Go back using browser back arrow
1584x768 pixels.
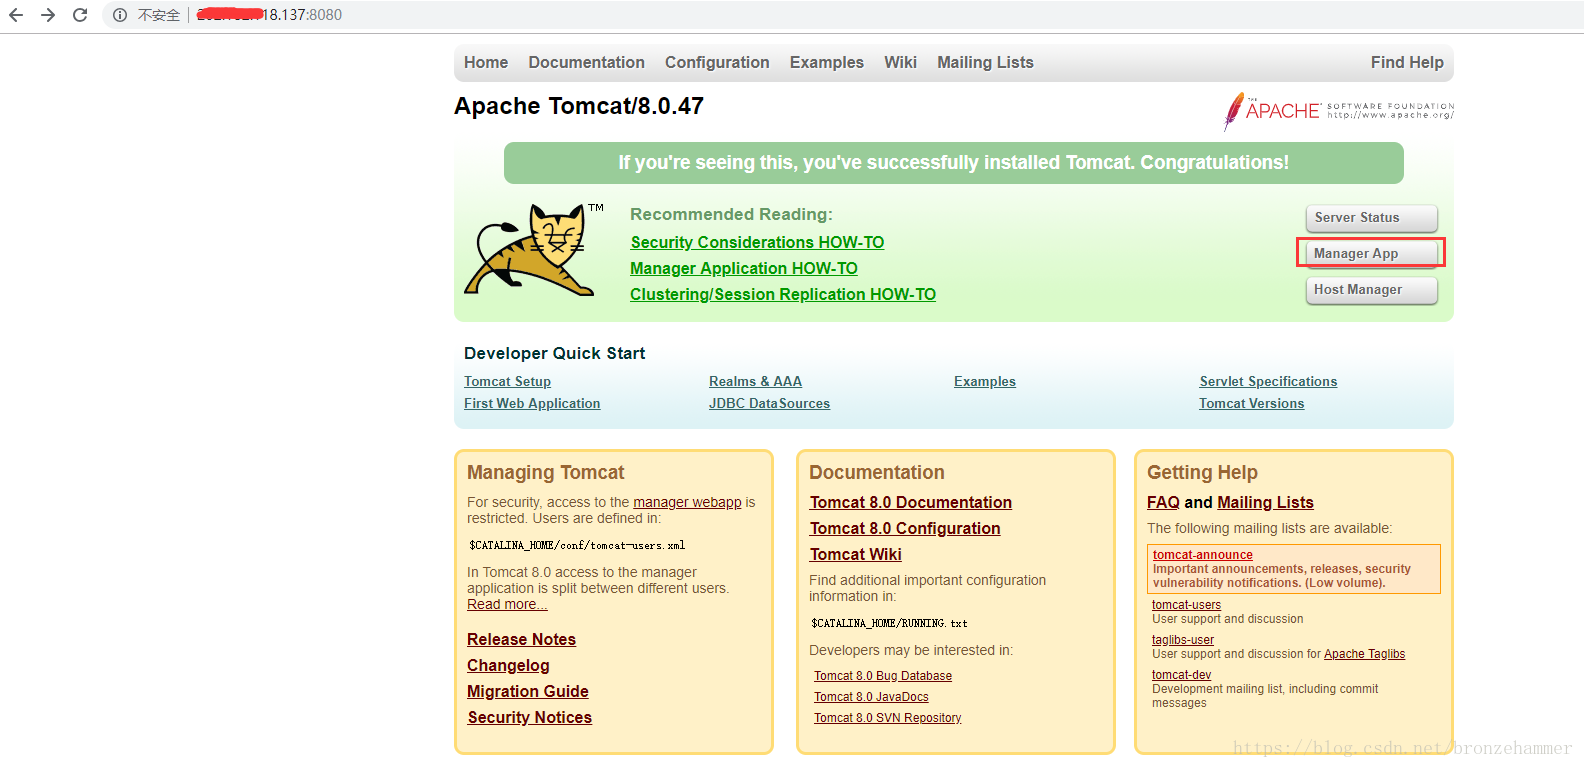[16, 15]
